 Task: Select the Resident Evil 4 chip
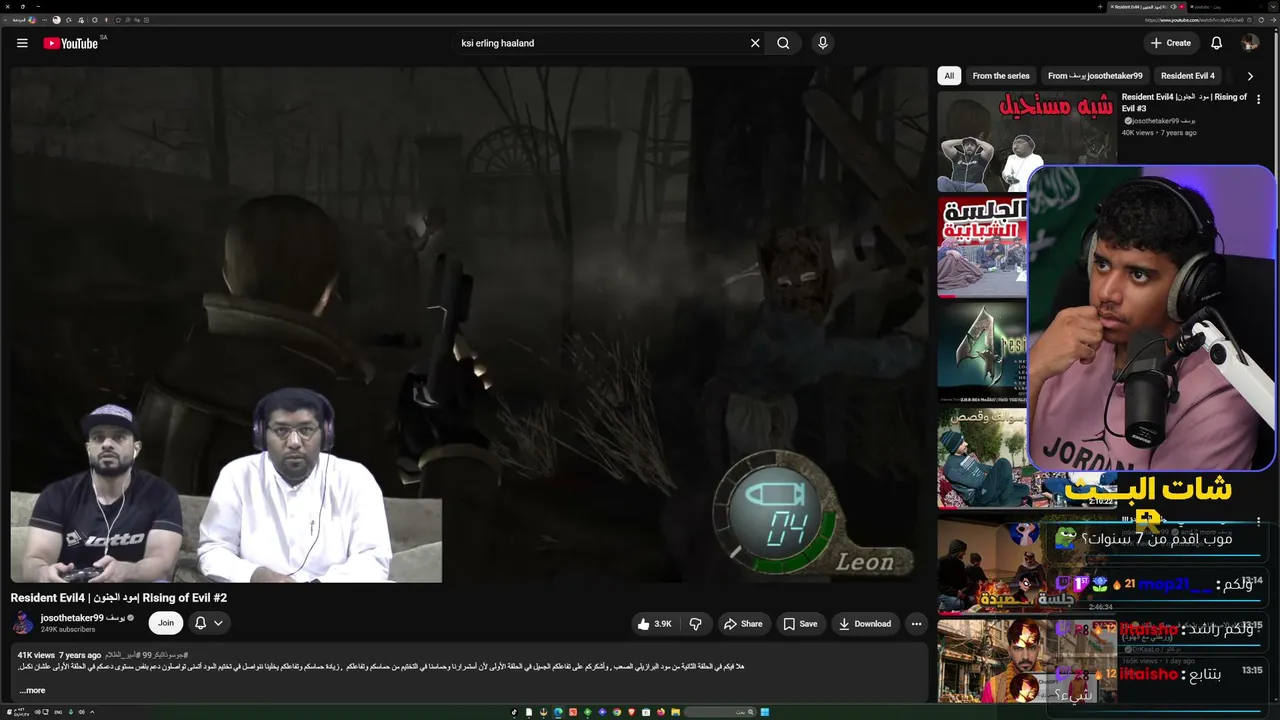pyautogui.click(x=1188, y=76)
